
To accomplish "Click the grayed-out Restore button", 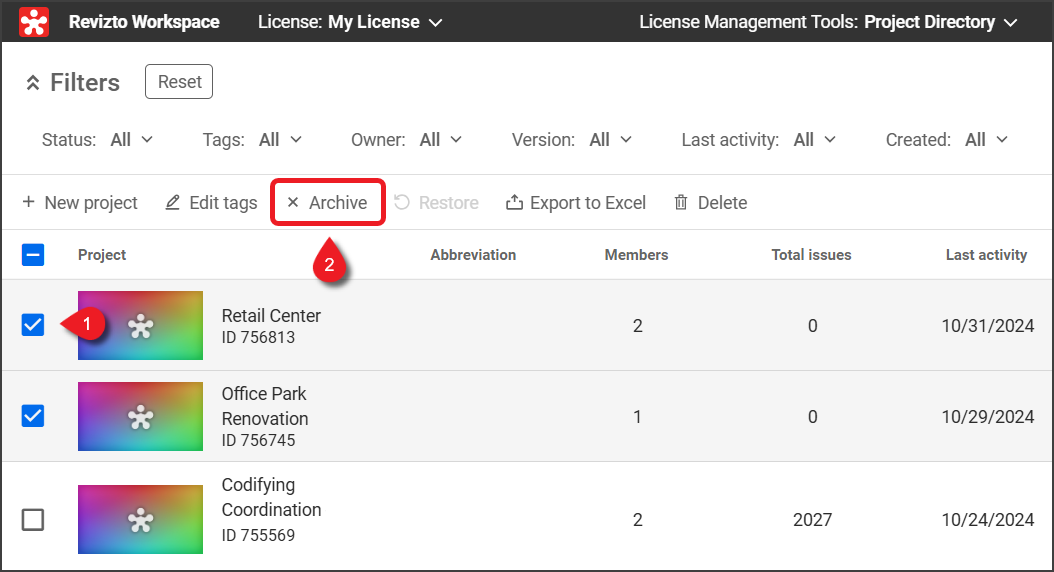I will tap(436, 203).
